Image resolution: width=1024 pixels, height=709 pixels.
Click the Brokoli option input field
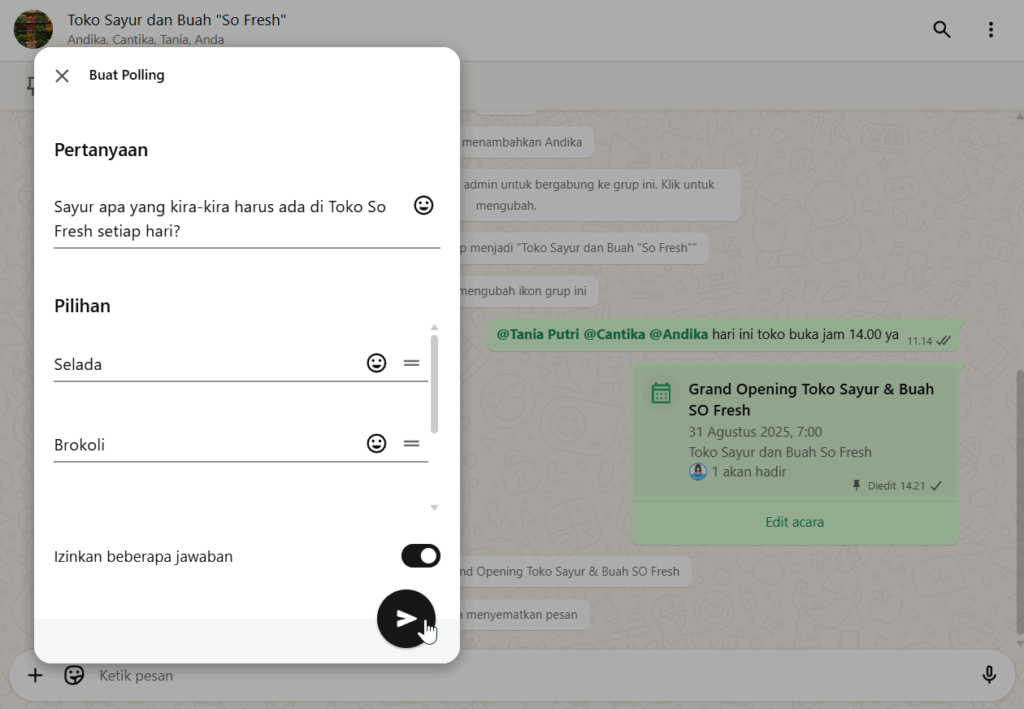(200, 445)
